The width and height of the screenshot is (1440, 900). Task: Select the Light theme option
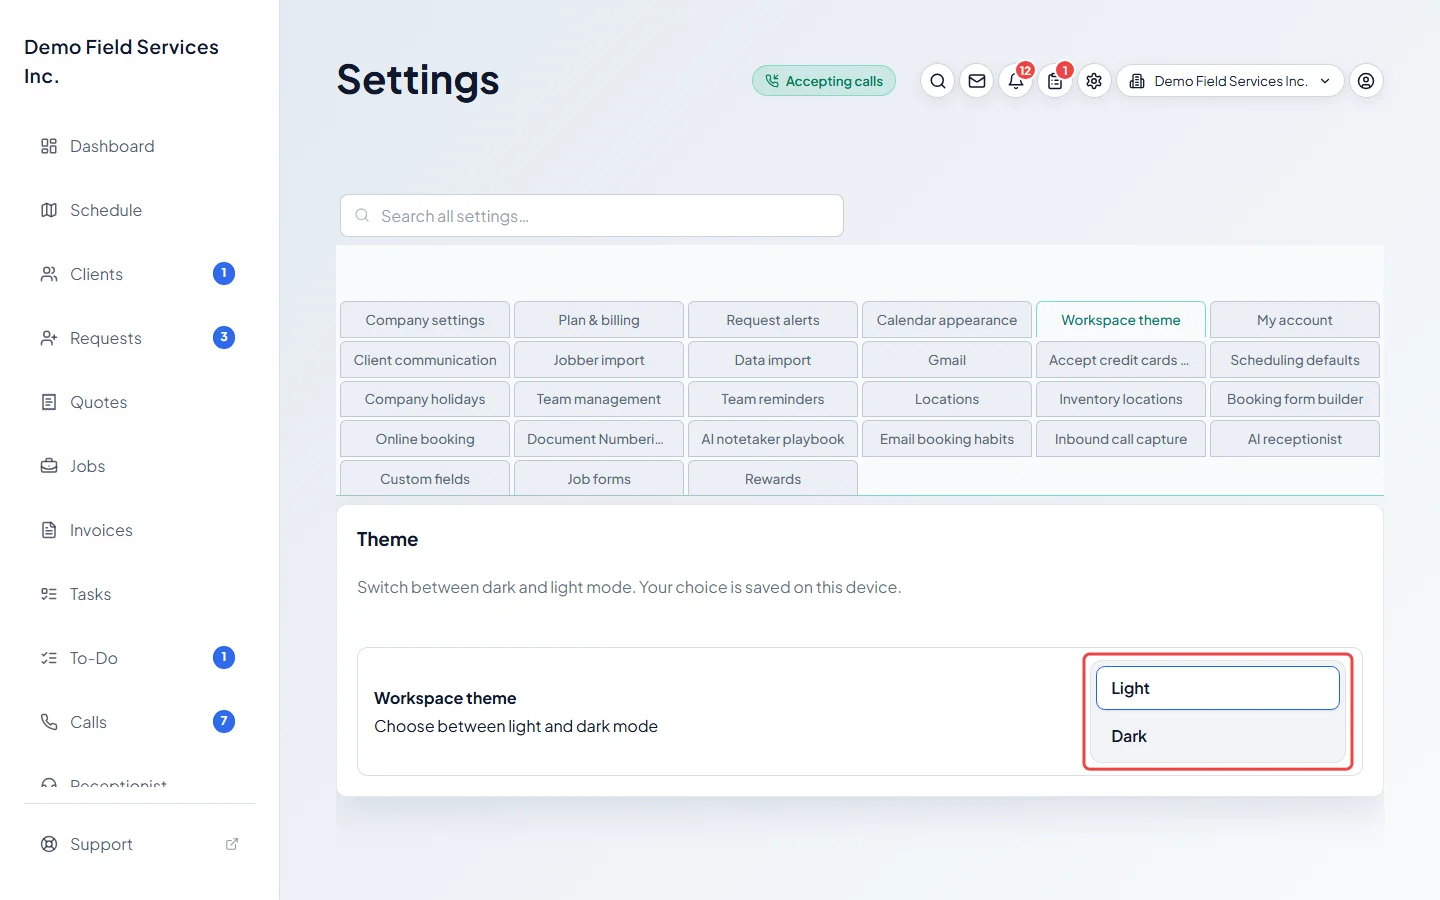pyautogui.click(x=1218, y=688)
